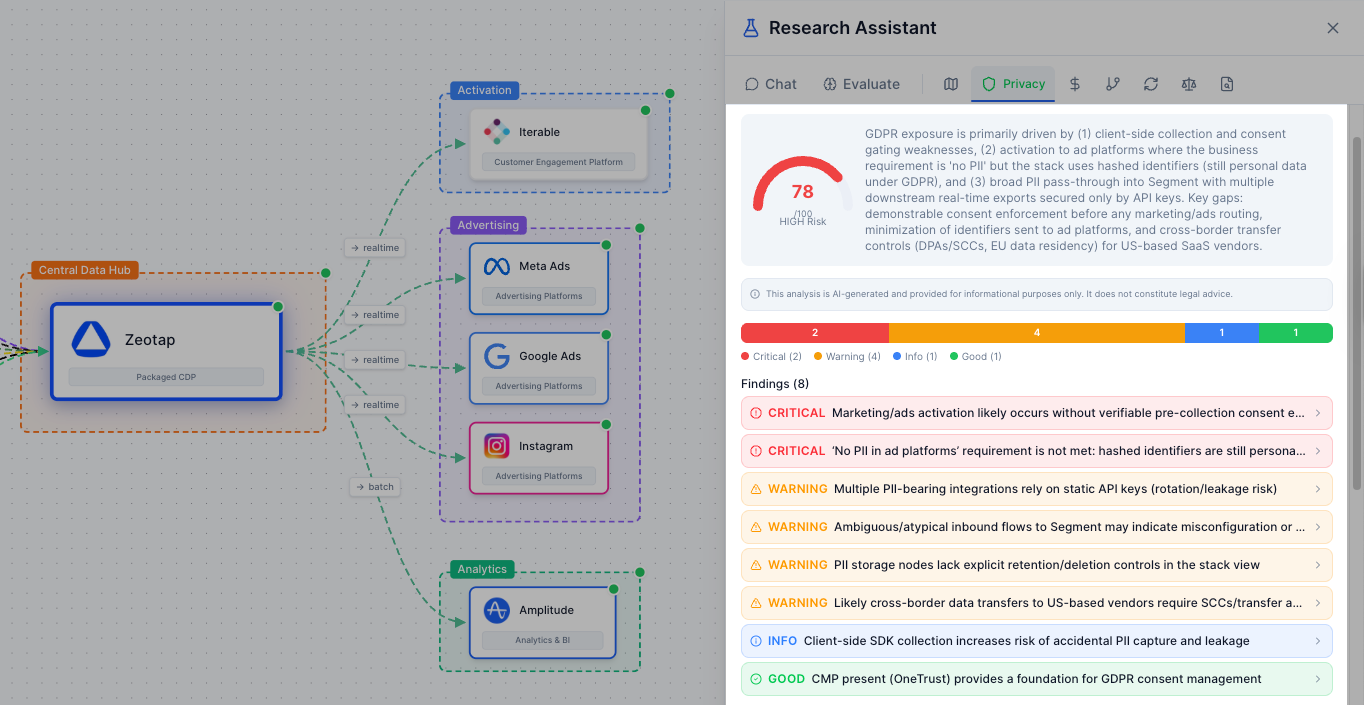Toggle the status indicator on Iterable node
Screen dimensions: 1364x705
tap(643, 110)
